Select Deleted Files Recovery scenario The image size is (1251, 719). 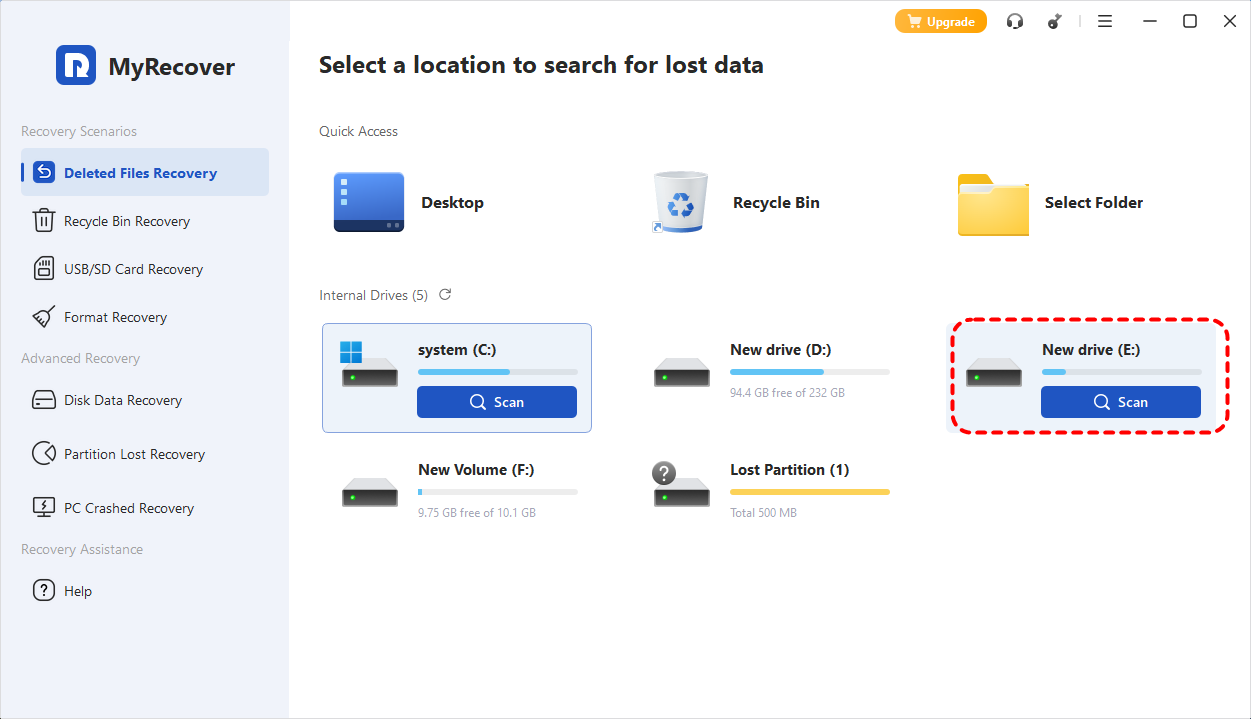tap(145, 173)
